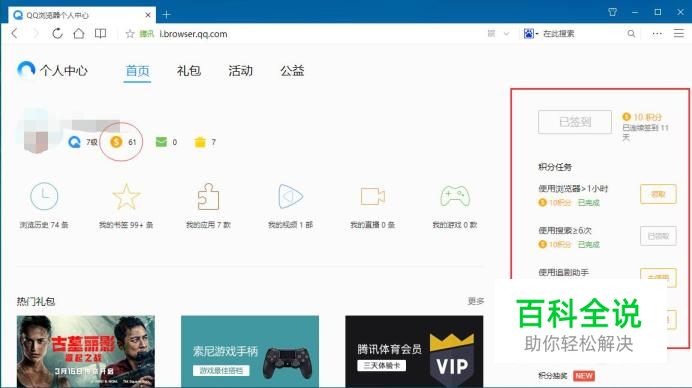
Task: Click the 已连续签到 11 天 text
Action: (x=645, y=132)
